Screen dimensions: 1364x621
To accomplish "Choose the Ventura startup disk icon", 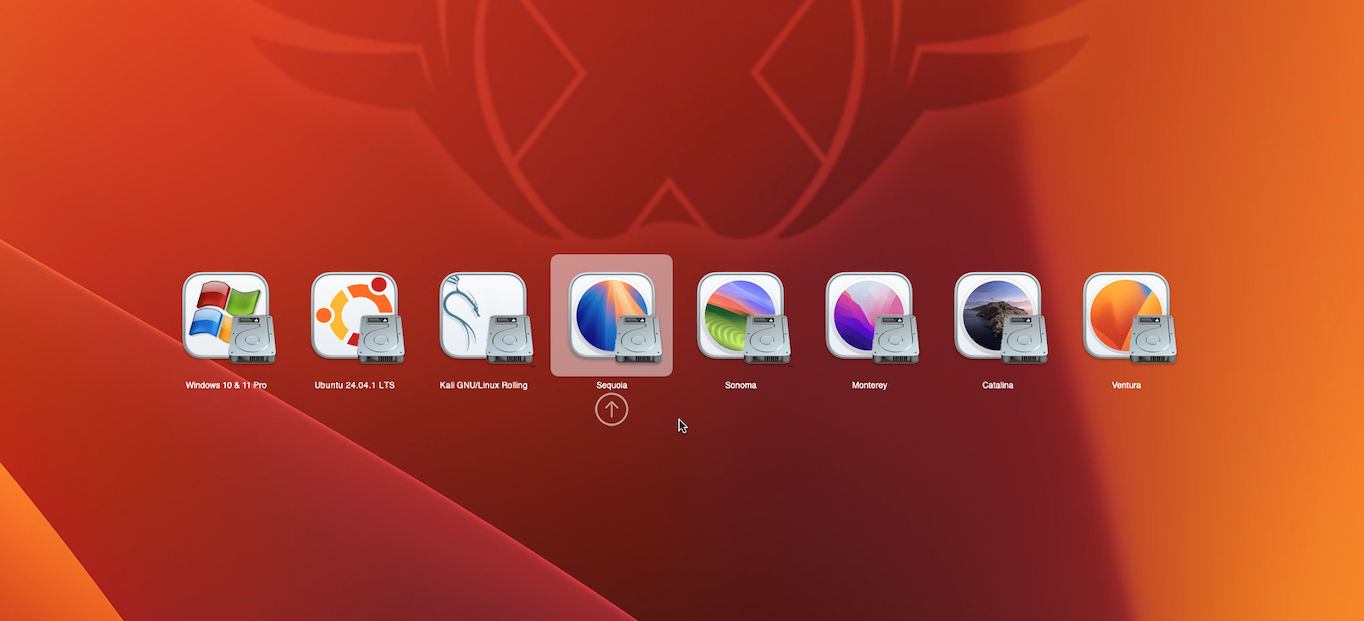I will pos(1129,317).
